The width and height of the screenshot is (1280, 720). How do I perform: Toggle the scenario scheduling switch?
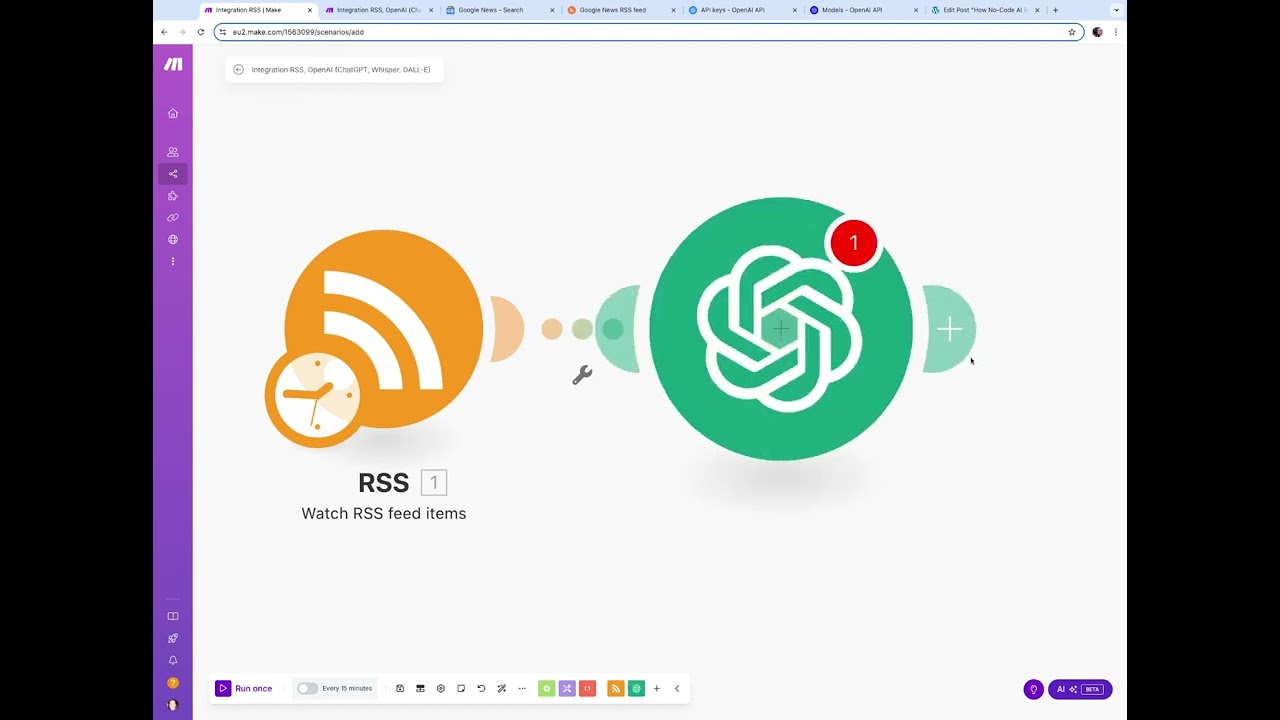(x=307, y=688)
